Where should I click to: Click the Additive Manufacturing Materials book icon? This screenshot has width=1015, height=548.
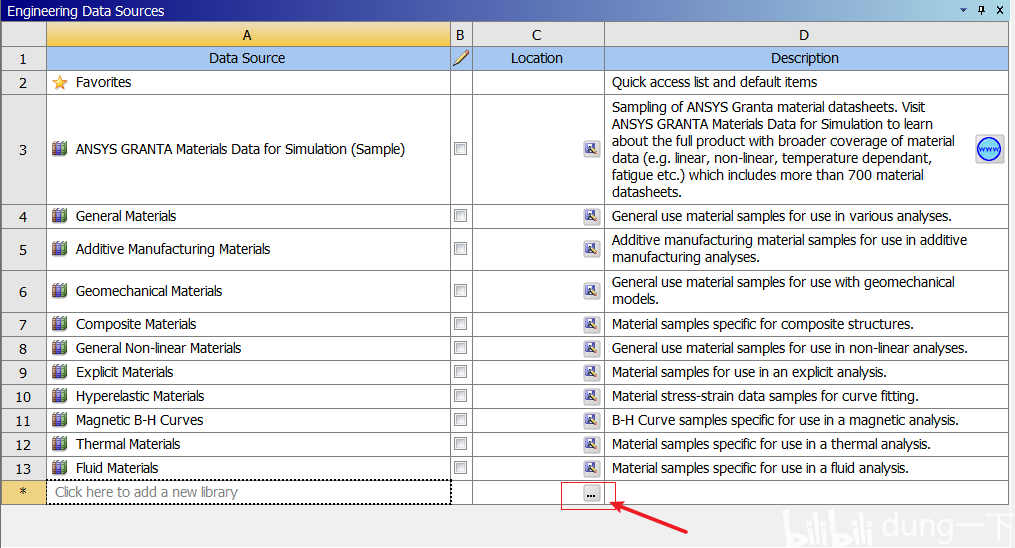(60, 248)
